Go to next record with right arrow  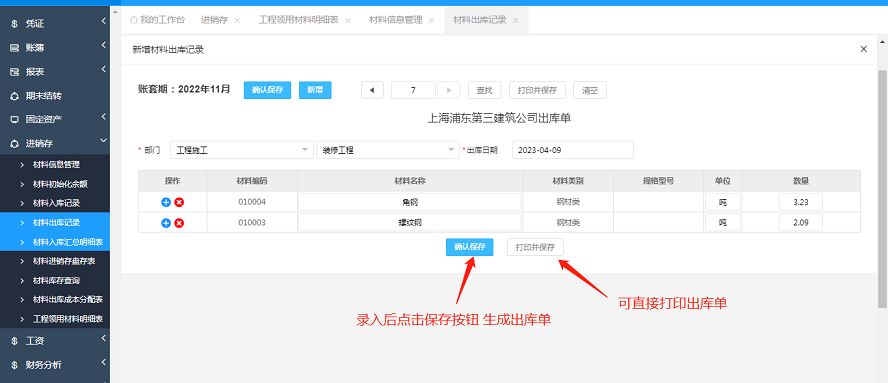click(x=449, y=90)
